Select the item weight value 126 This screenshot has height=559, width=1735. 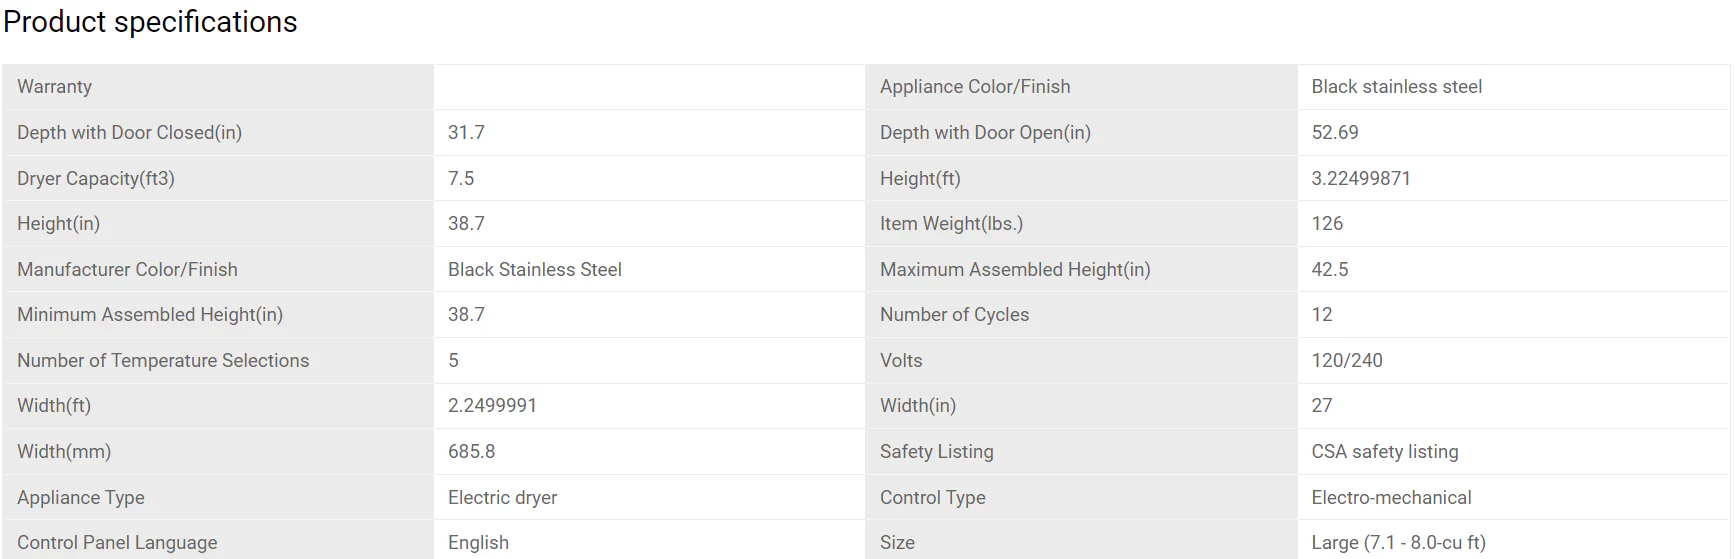1327,224
